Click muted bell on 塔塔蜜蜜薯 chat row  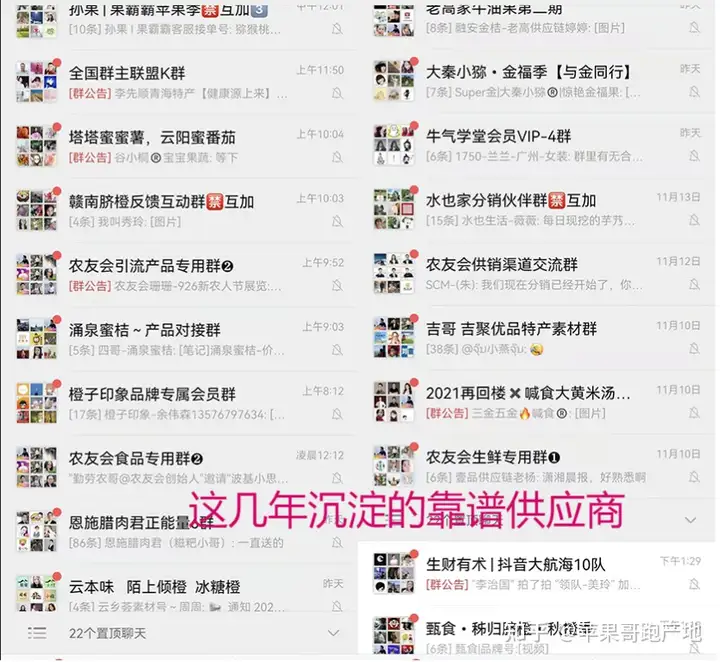tap(337, 158)
